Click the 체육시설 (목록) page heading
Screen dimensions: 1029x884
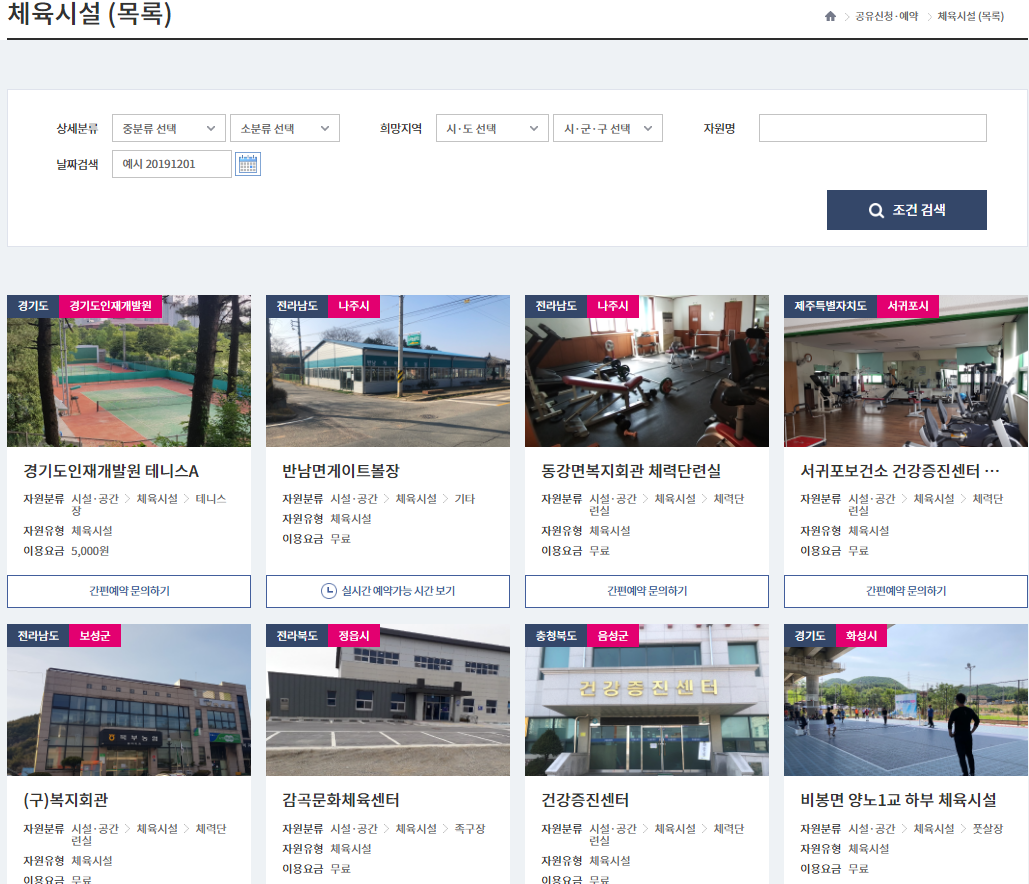[x=89, y=14]
